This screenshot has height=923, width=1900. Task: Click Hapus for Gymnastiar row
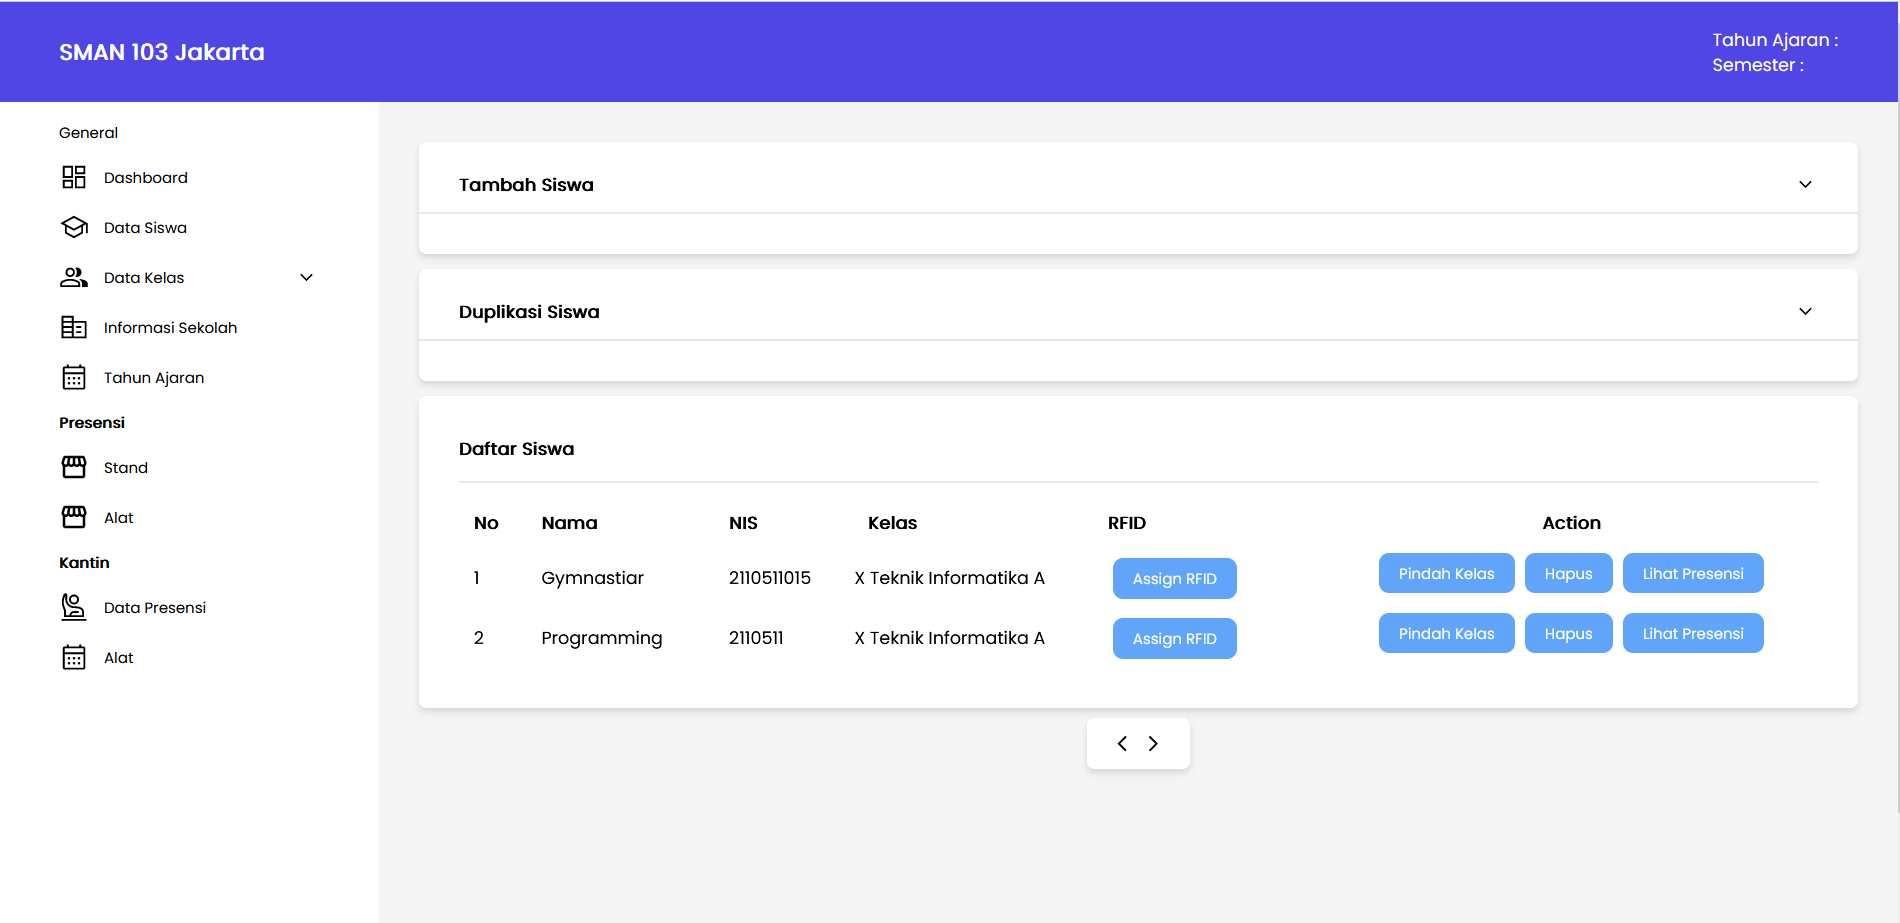[x=1569, y=574]
